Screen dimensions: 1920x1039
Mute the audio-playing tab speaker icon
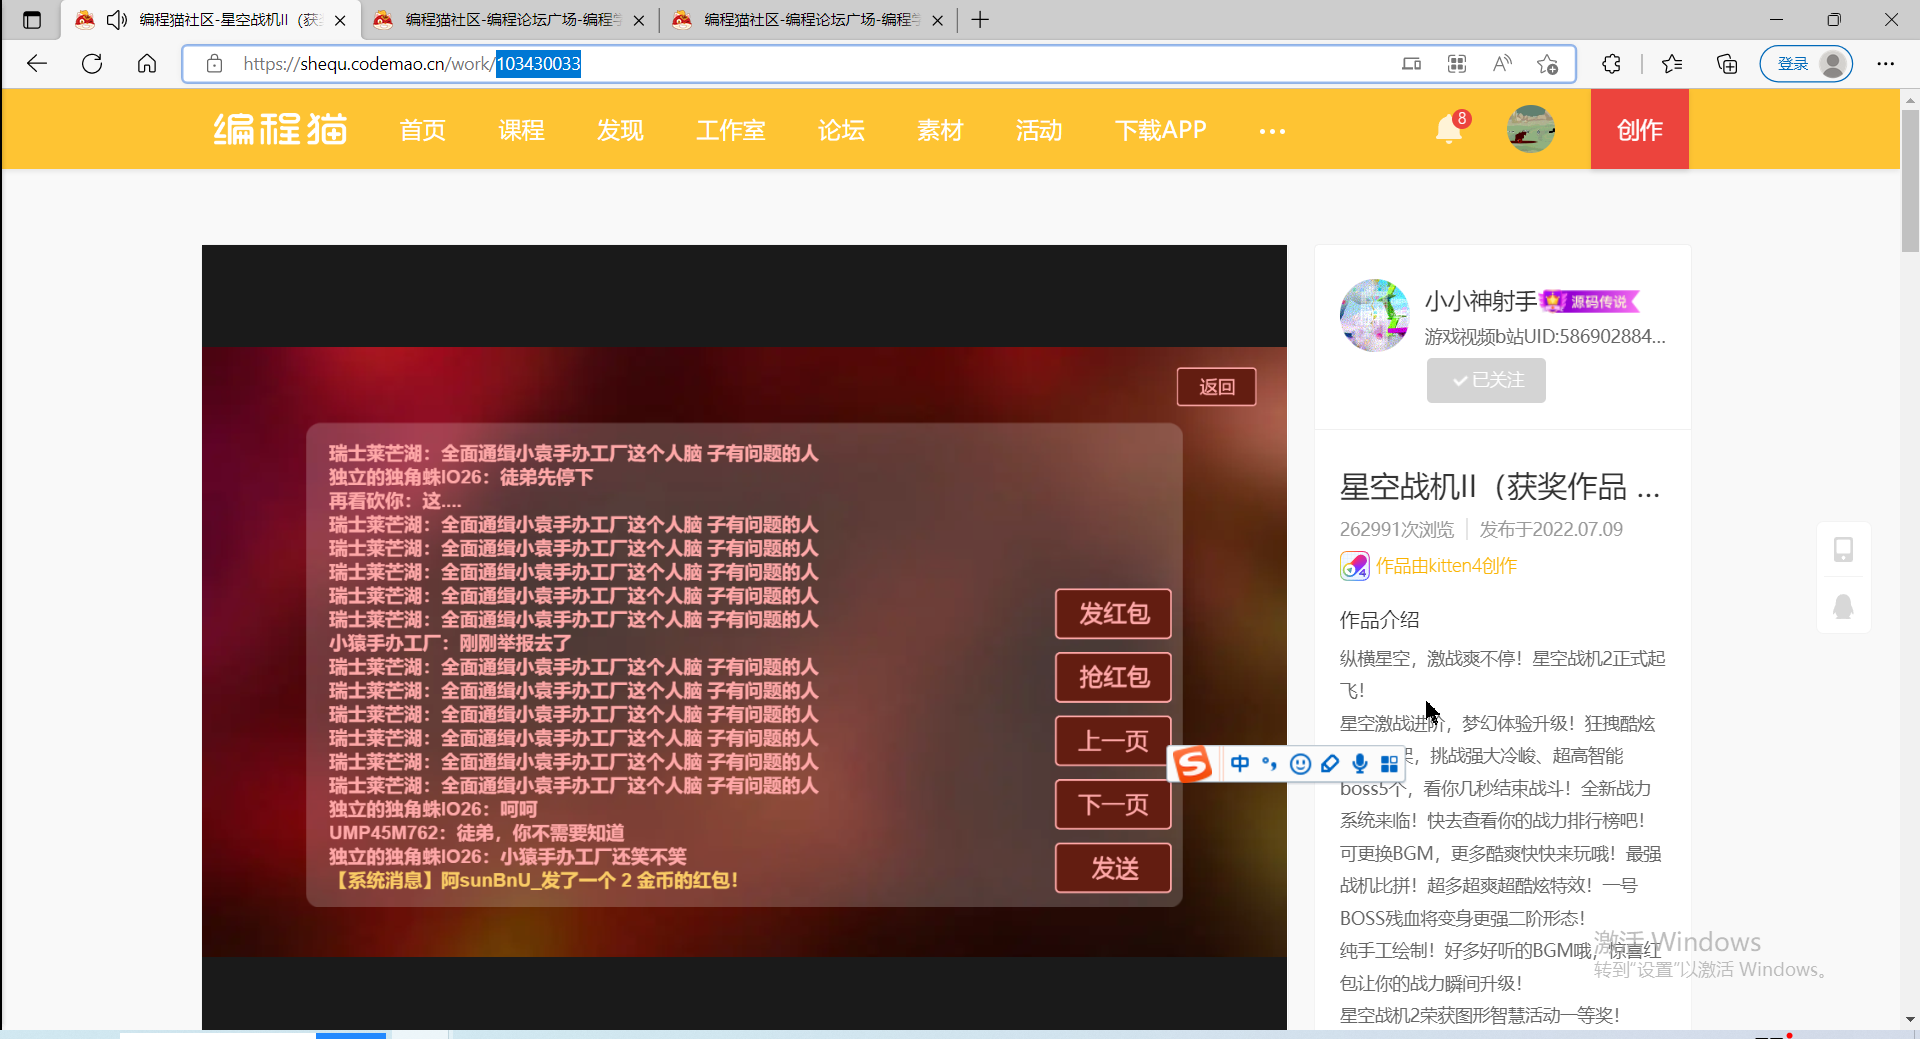coord(117,20)
